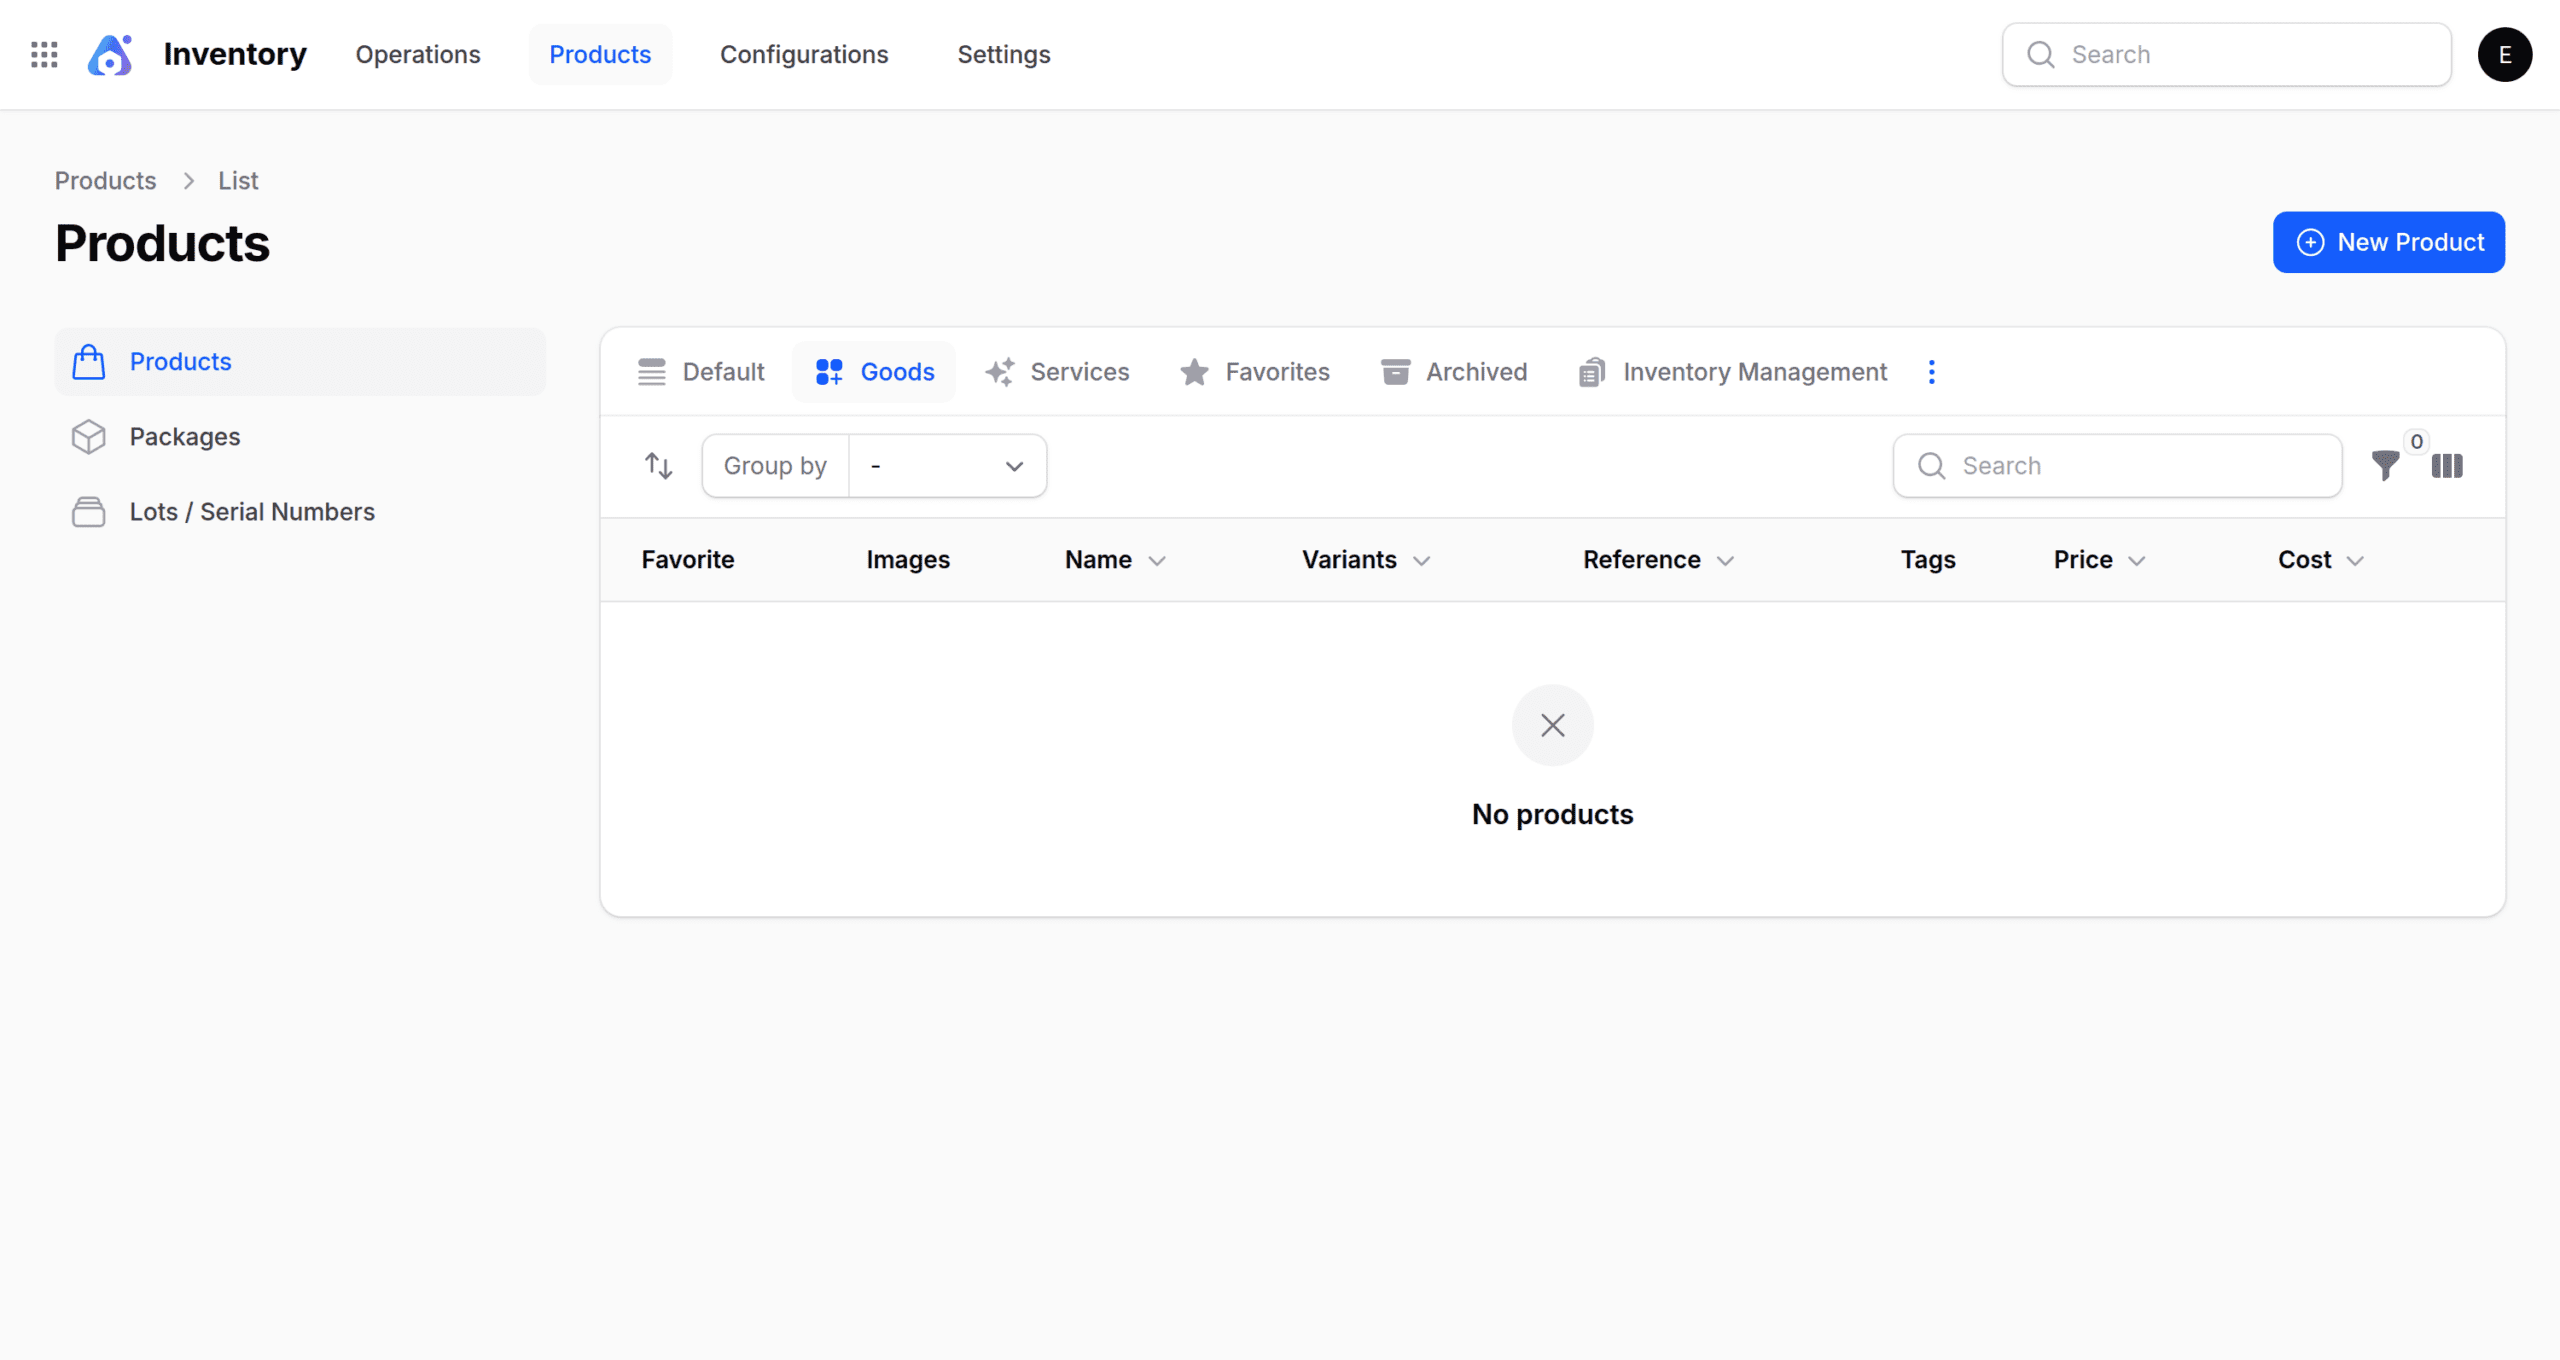Image resolution: width=2560 pixels, height=1360 pixels.
Task: Click the Products breadcrumb link
Action: pyautogui.click(x=105, y=181)
